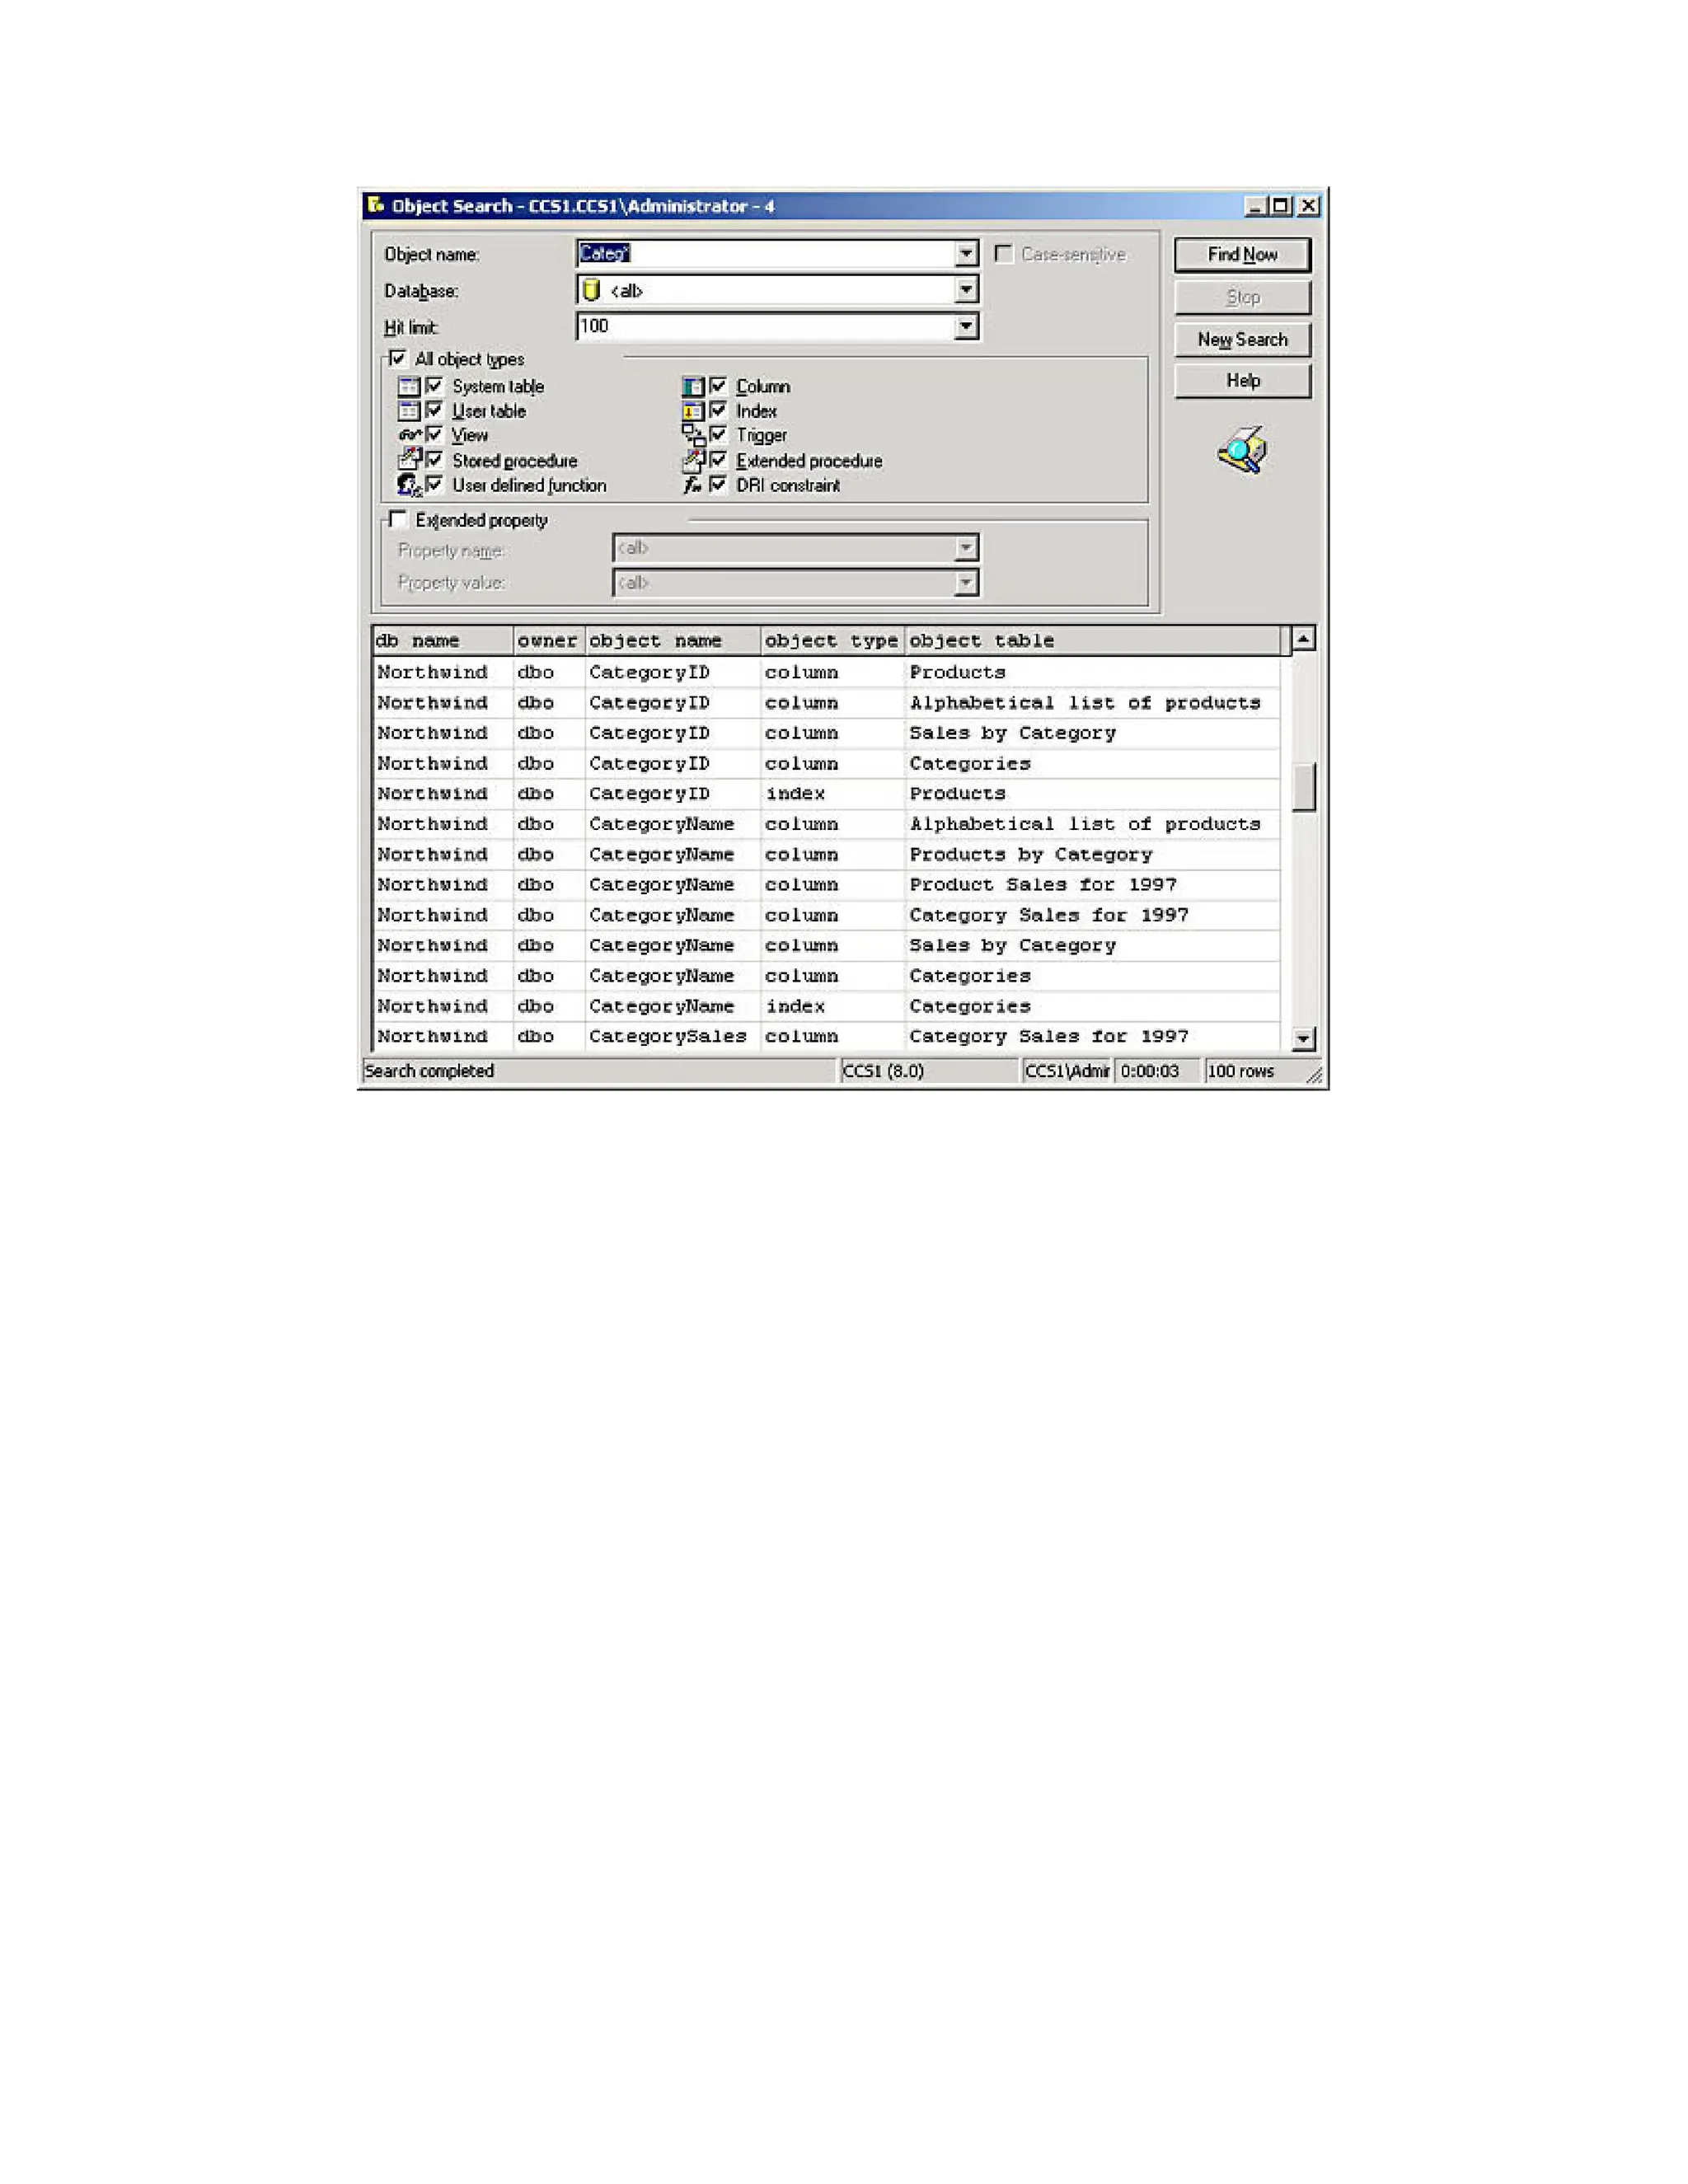Uncheck the Index checkbox
The image size is (1688, 2184).
coord(718,410)
